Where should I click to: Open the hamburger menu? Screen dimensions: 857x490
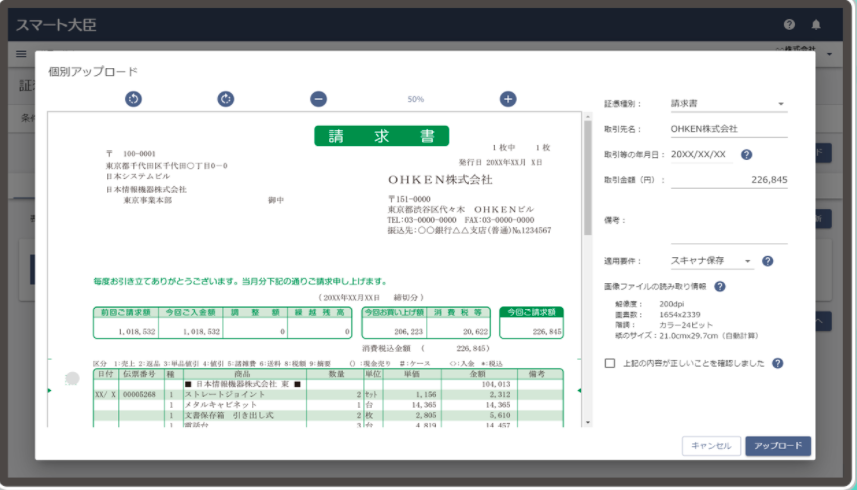[x=21, y=54]
